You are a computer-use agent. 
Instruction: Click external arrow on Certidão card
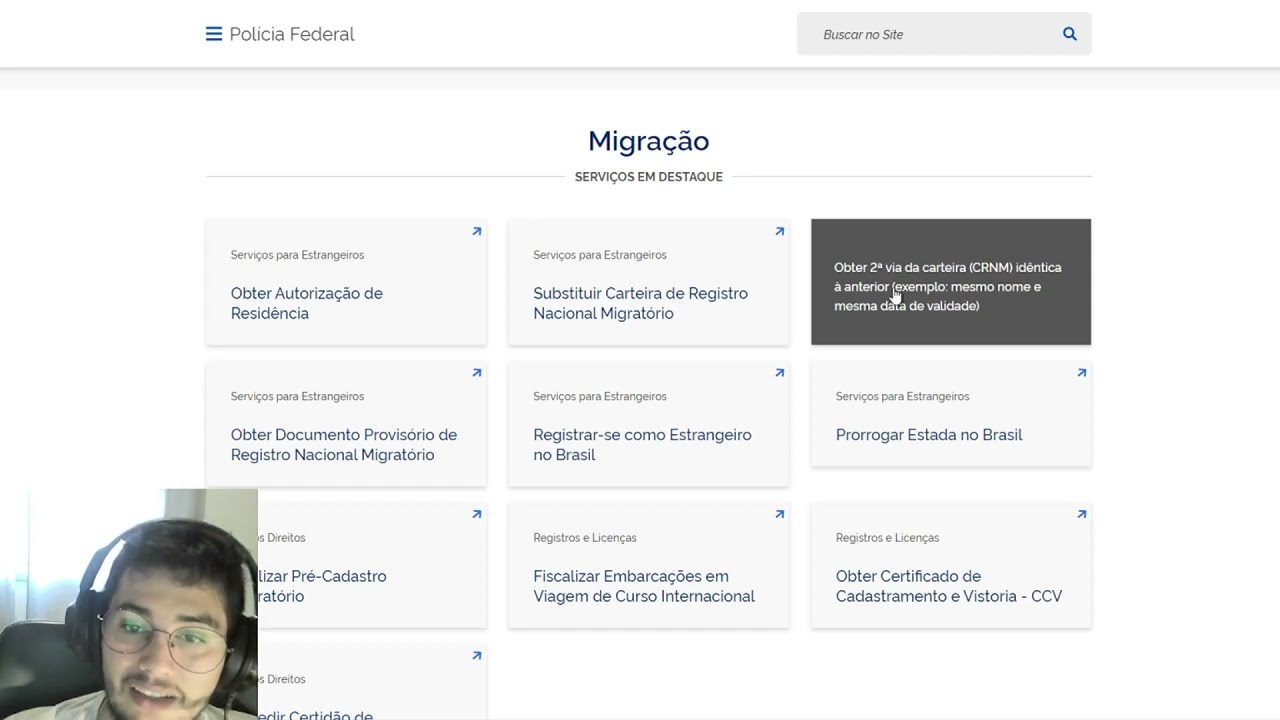[477, 656]
